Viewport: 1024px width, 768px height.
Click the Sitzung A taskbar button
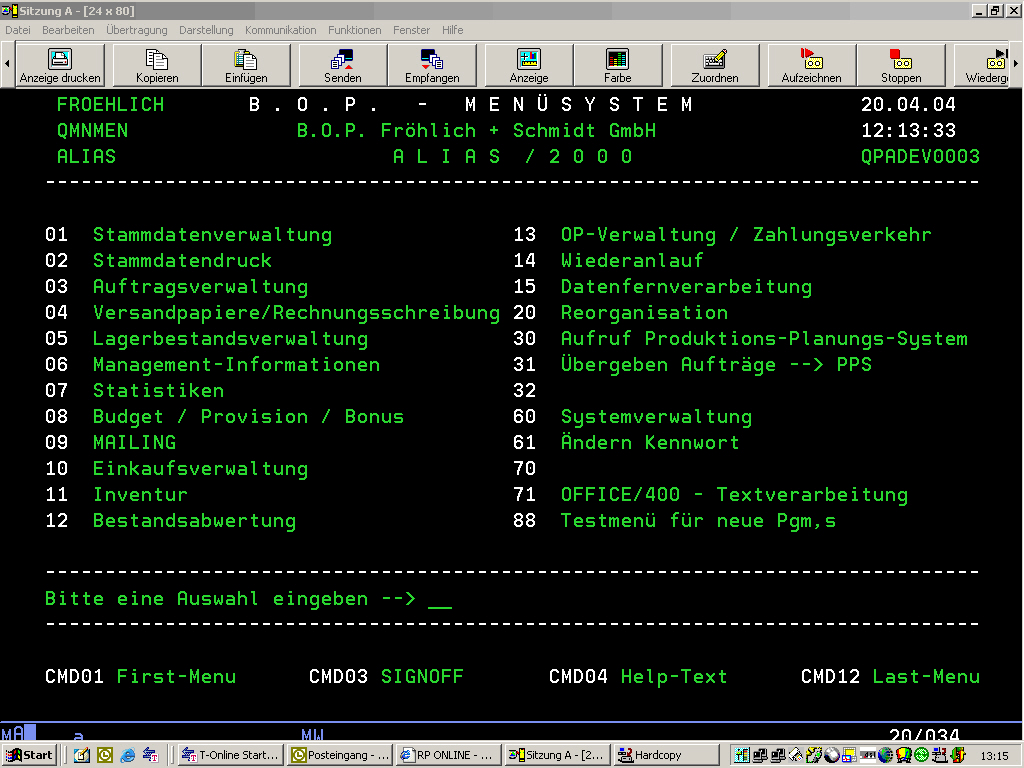coord(556,755)
